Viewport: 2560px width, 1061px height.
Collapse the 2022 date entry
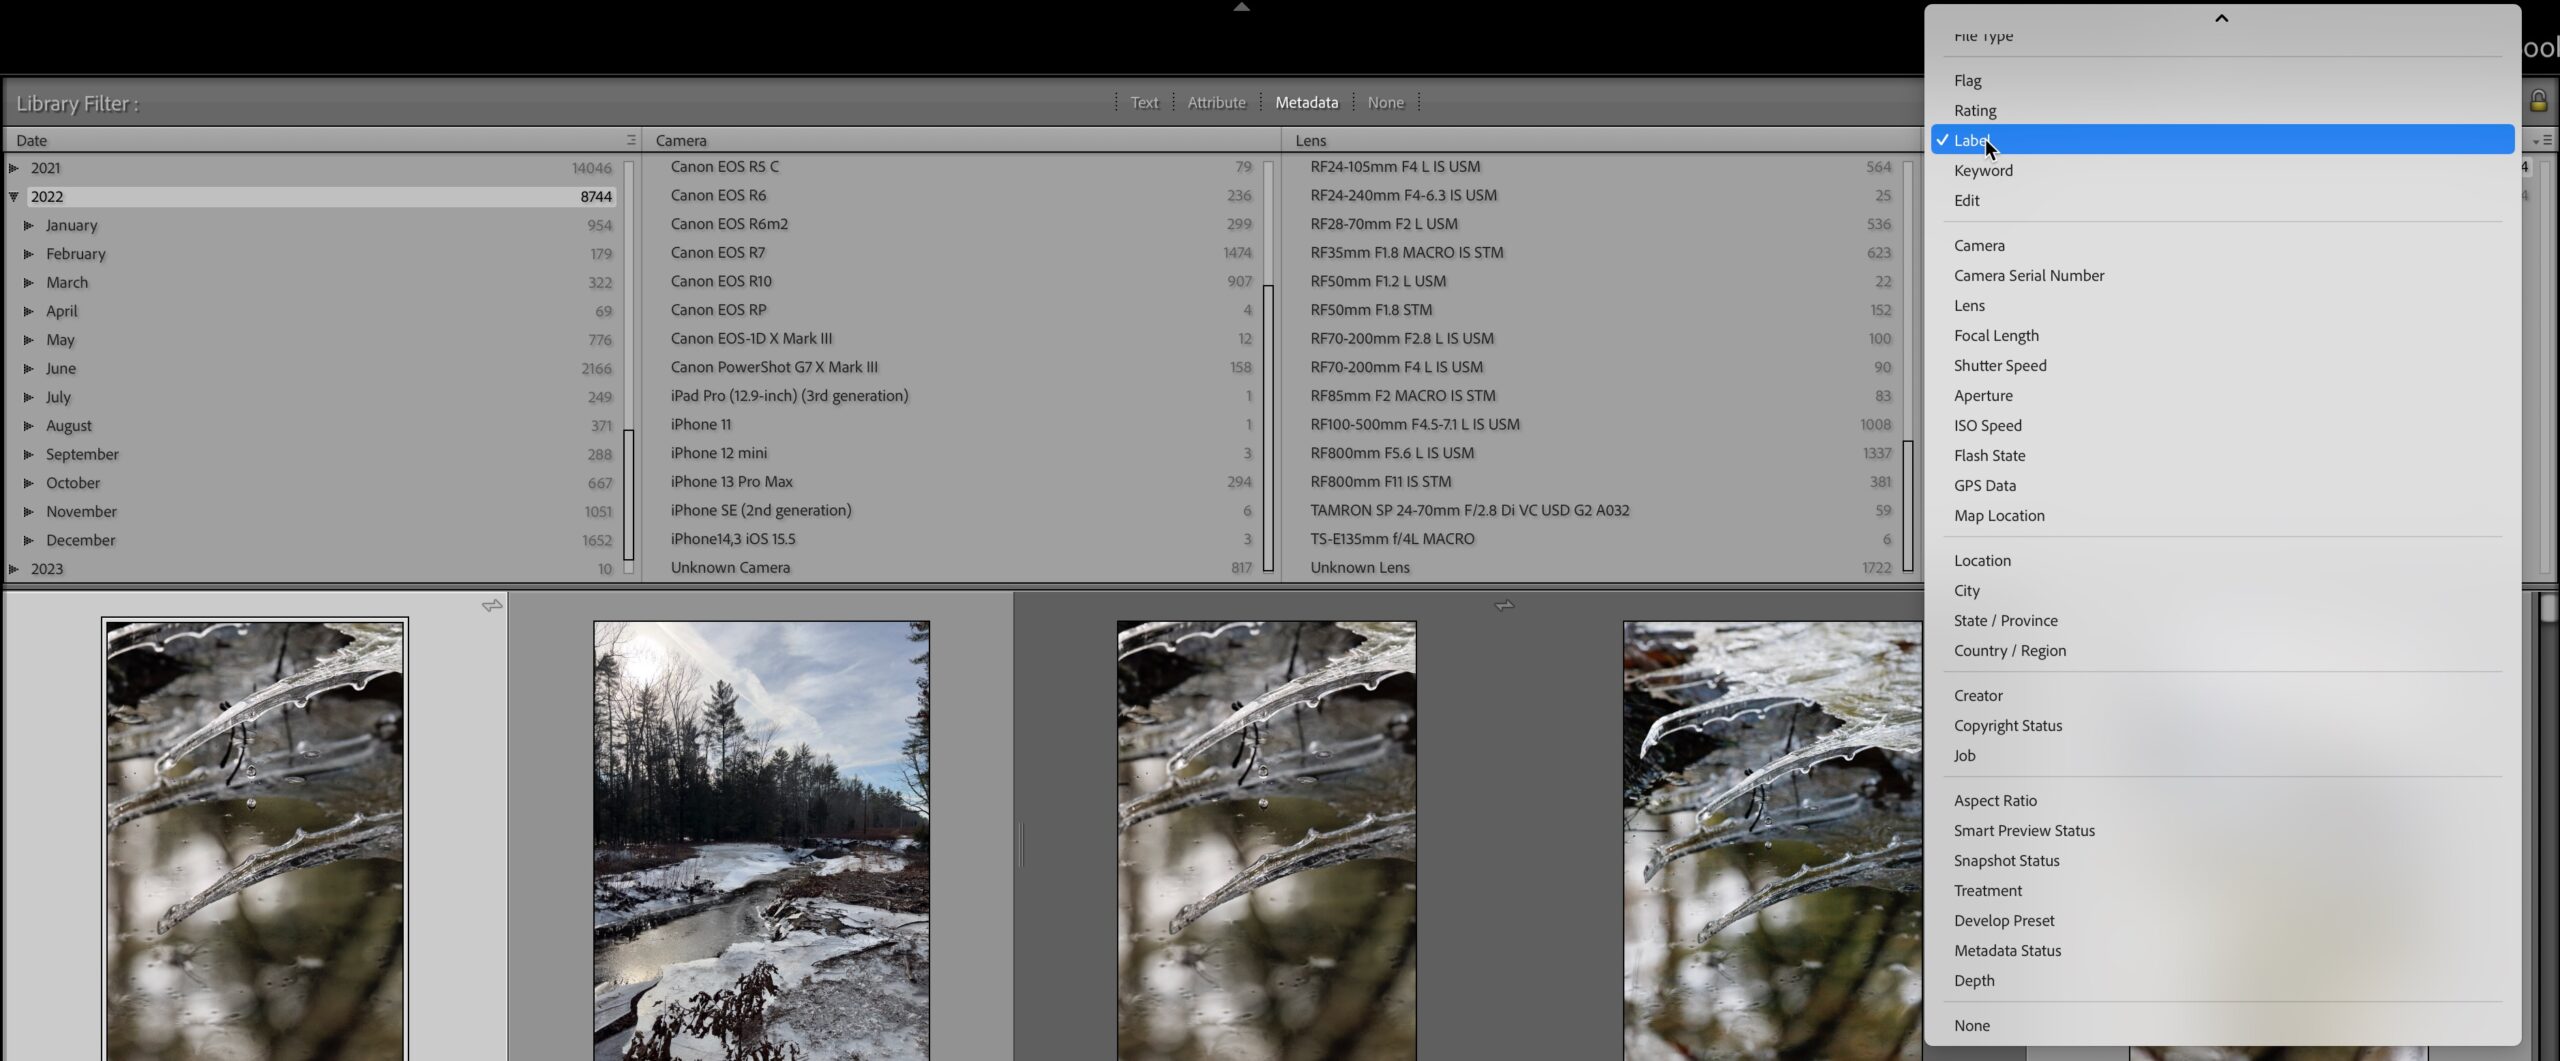[x=12, y=196]
